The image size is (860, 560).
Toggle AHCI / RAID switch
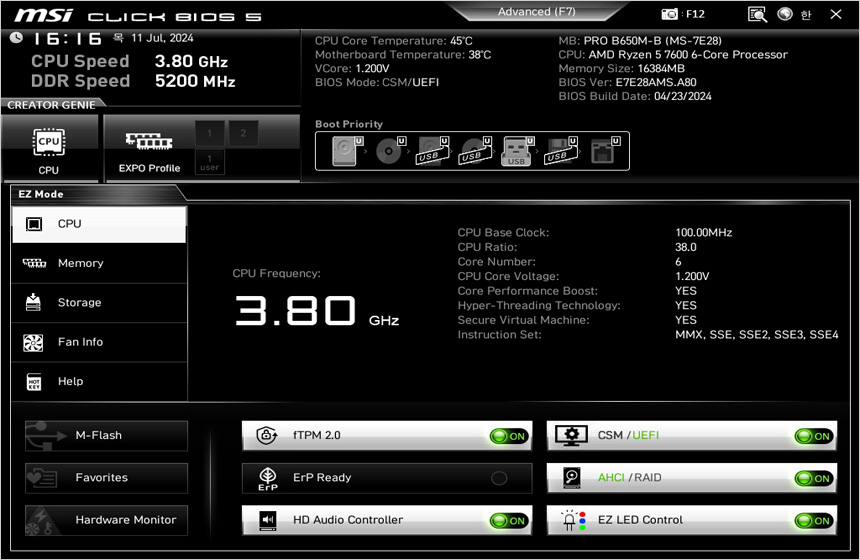point(814,479)
